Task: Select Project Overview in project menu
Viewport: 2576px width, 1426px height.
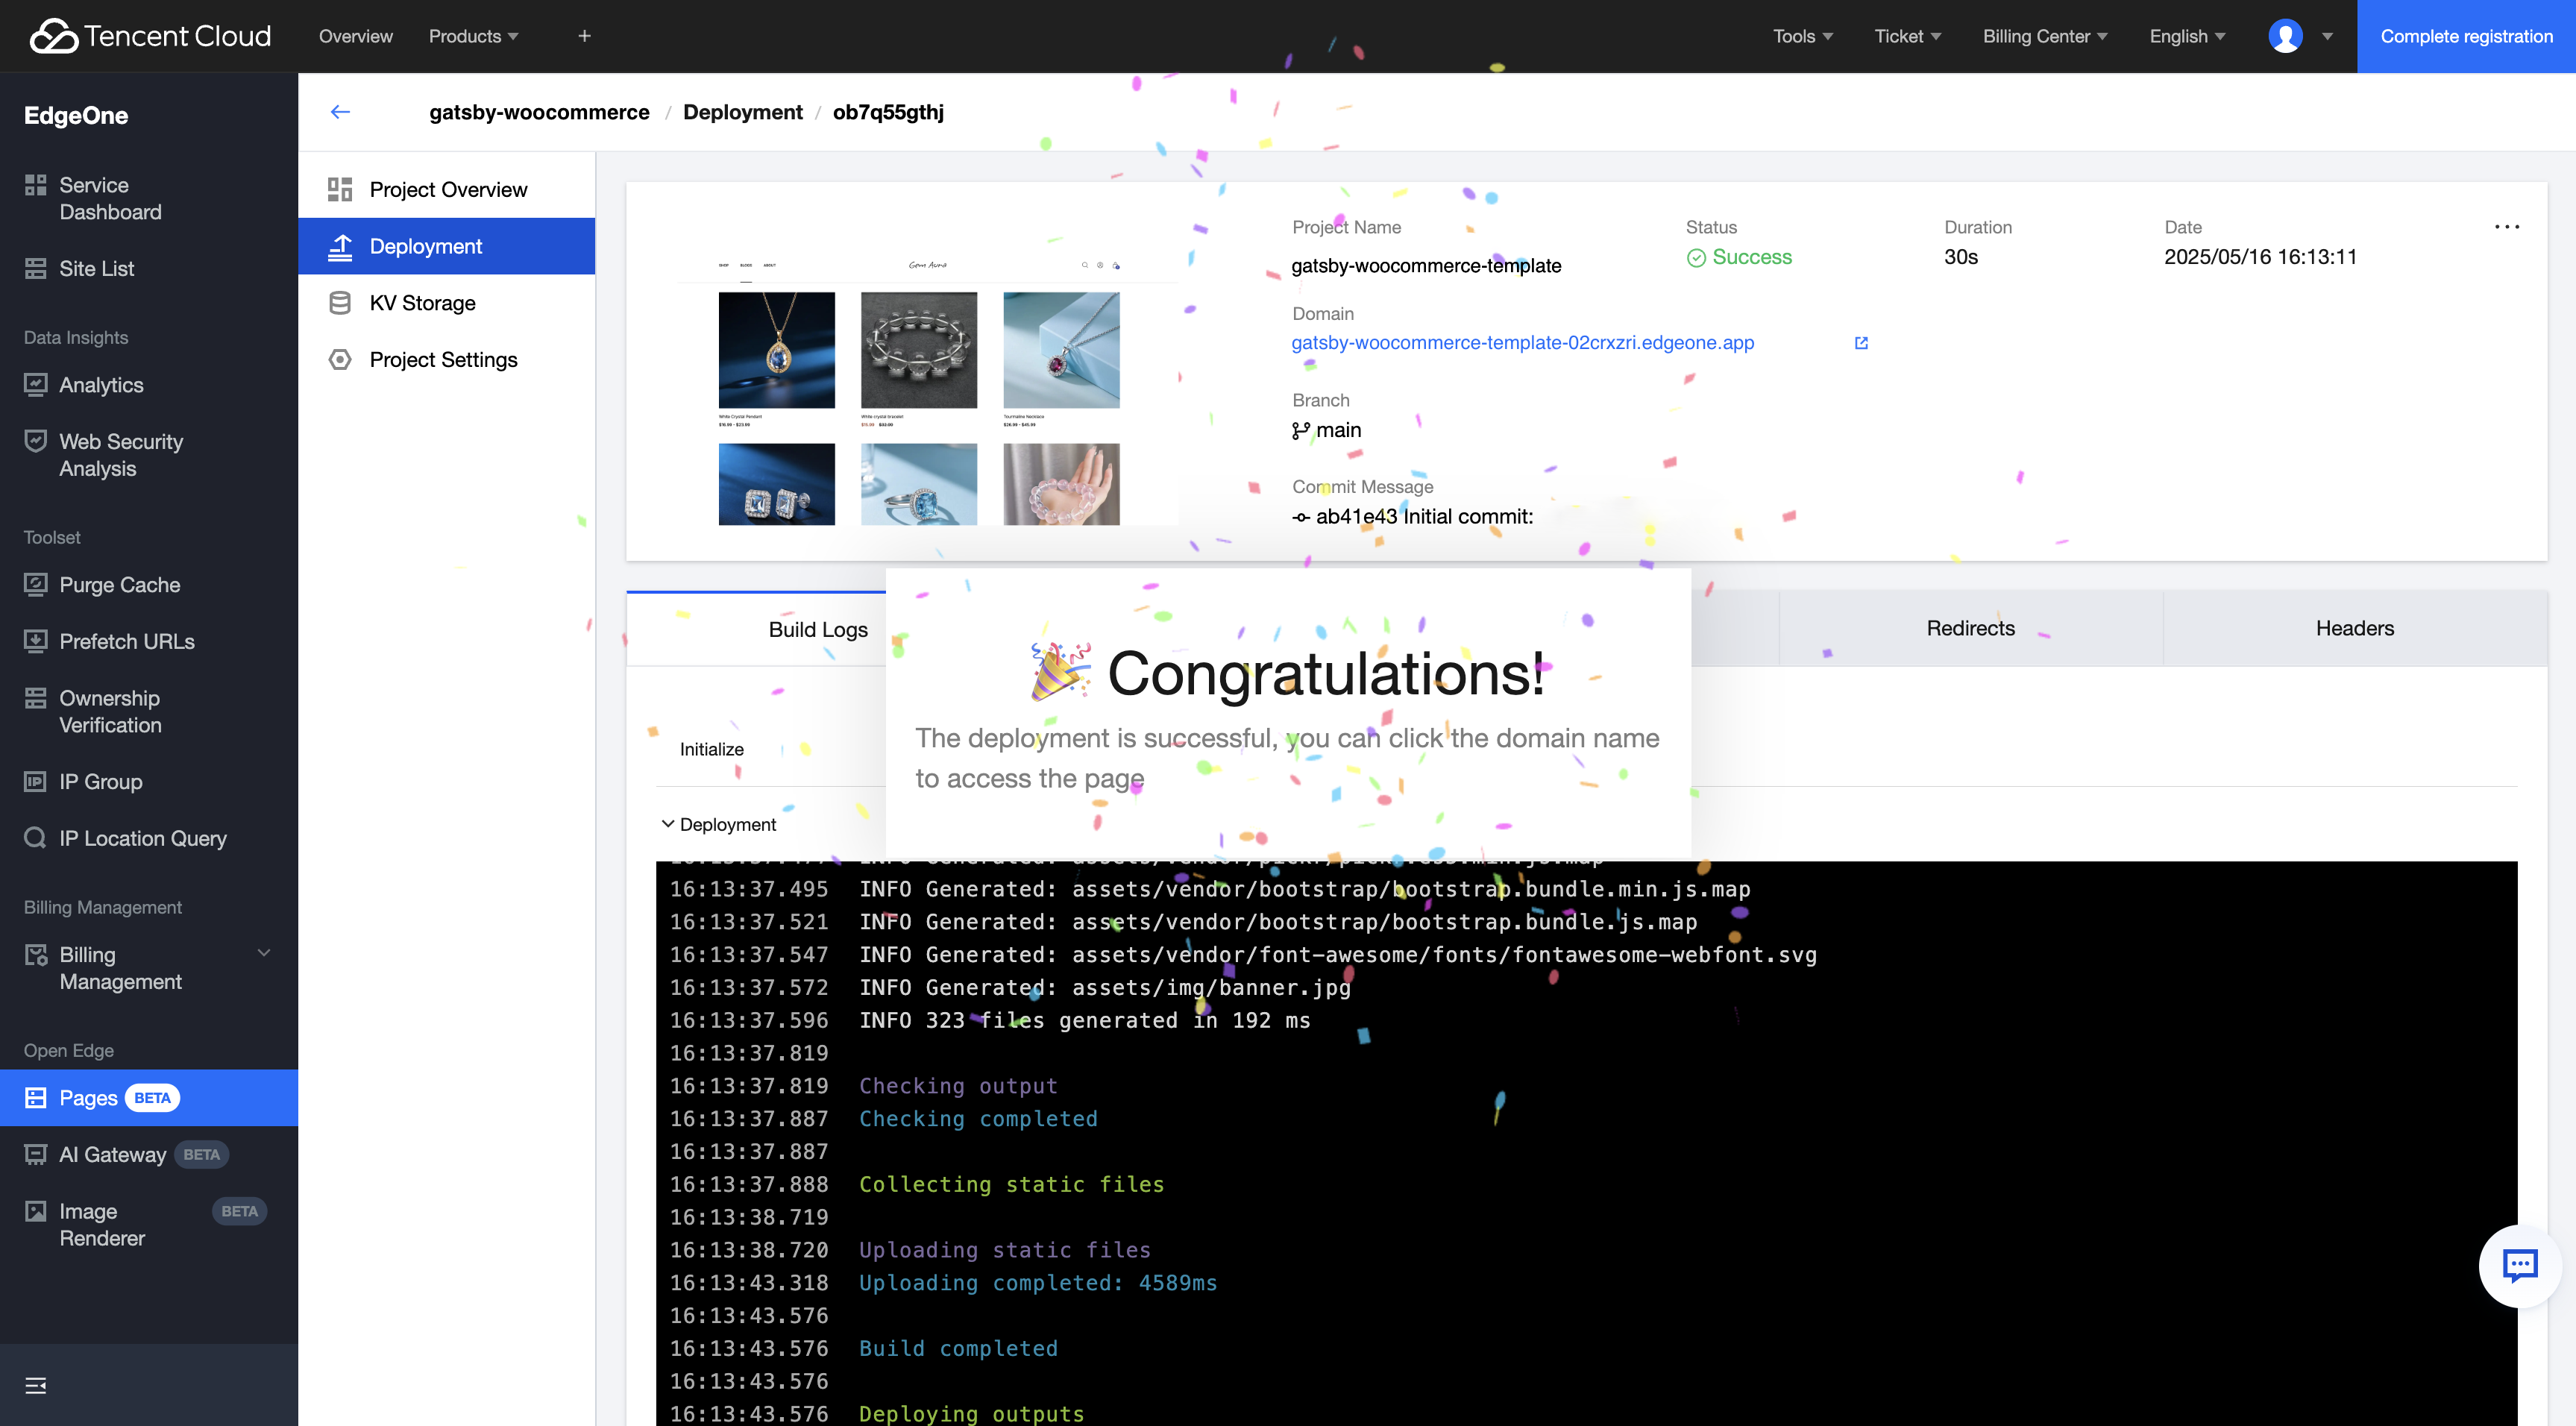Action: [446, 189]
